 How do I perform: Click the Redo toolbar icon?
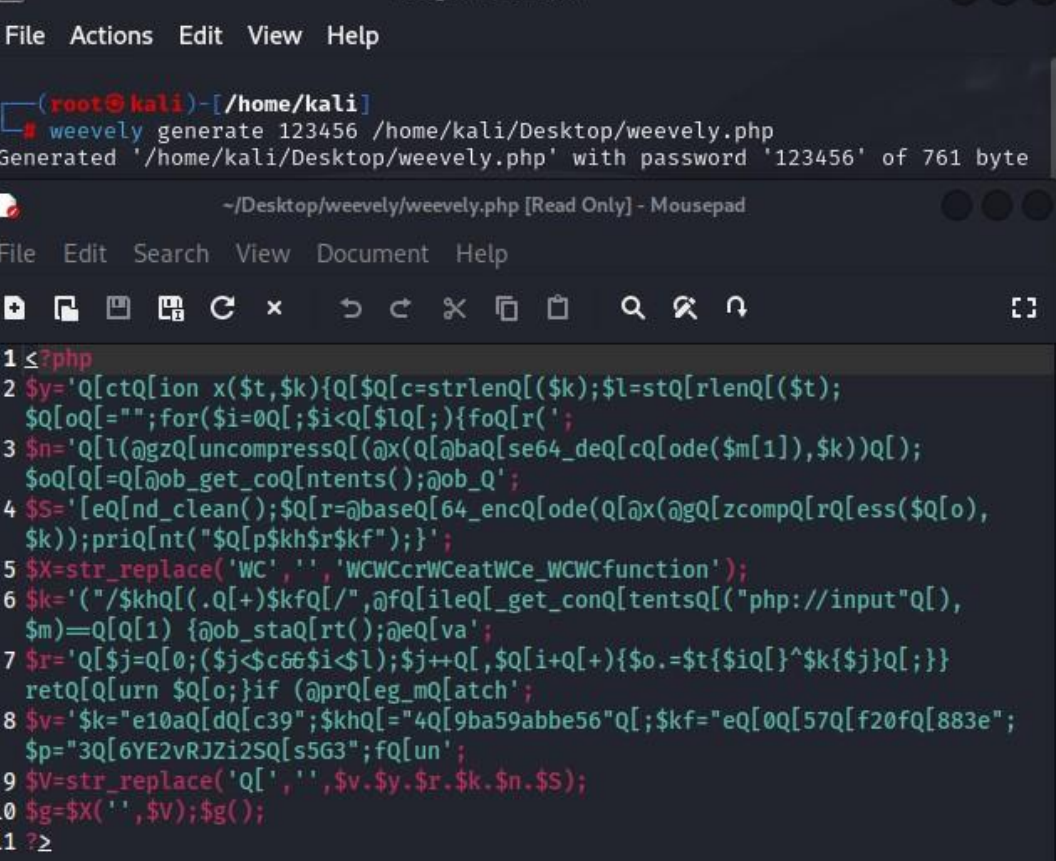pos(401,309)
